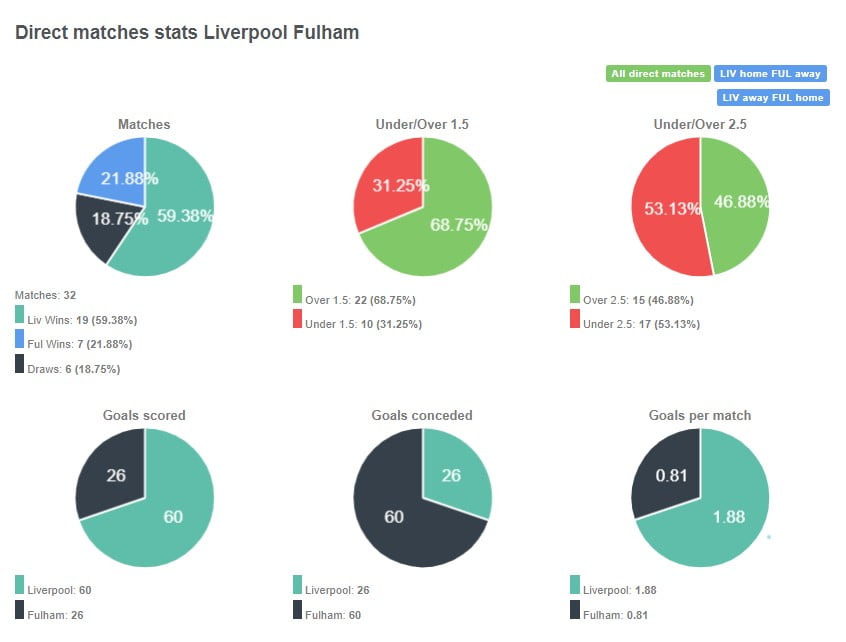Screen dimensions: 846x642
Task: Select the LIV home FUL away filter
Action: [771, 73]
